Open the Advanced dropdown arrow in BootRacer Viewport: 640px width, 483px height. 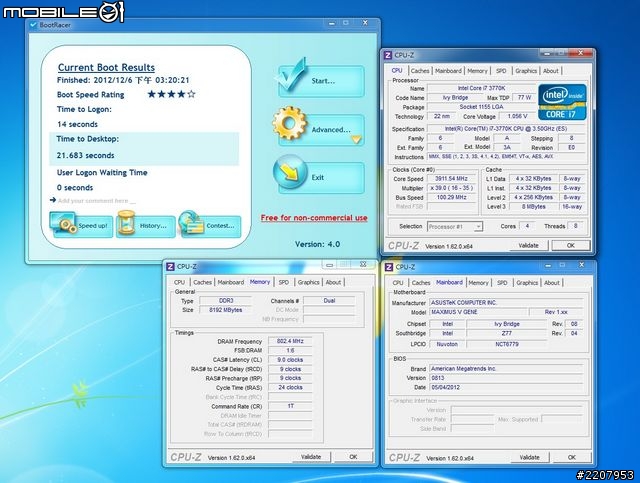click(356, 140)
